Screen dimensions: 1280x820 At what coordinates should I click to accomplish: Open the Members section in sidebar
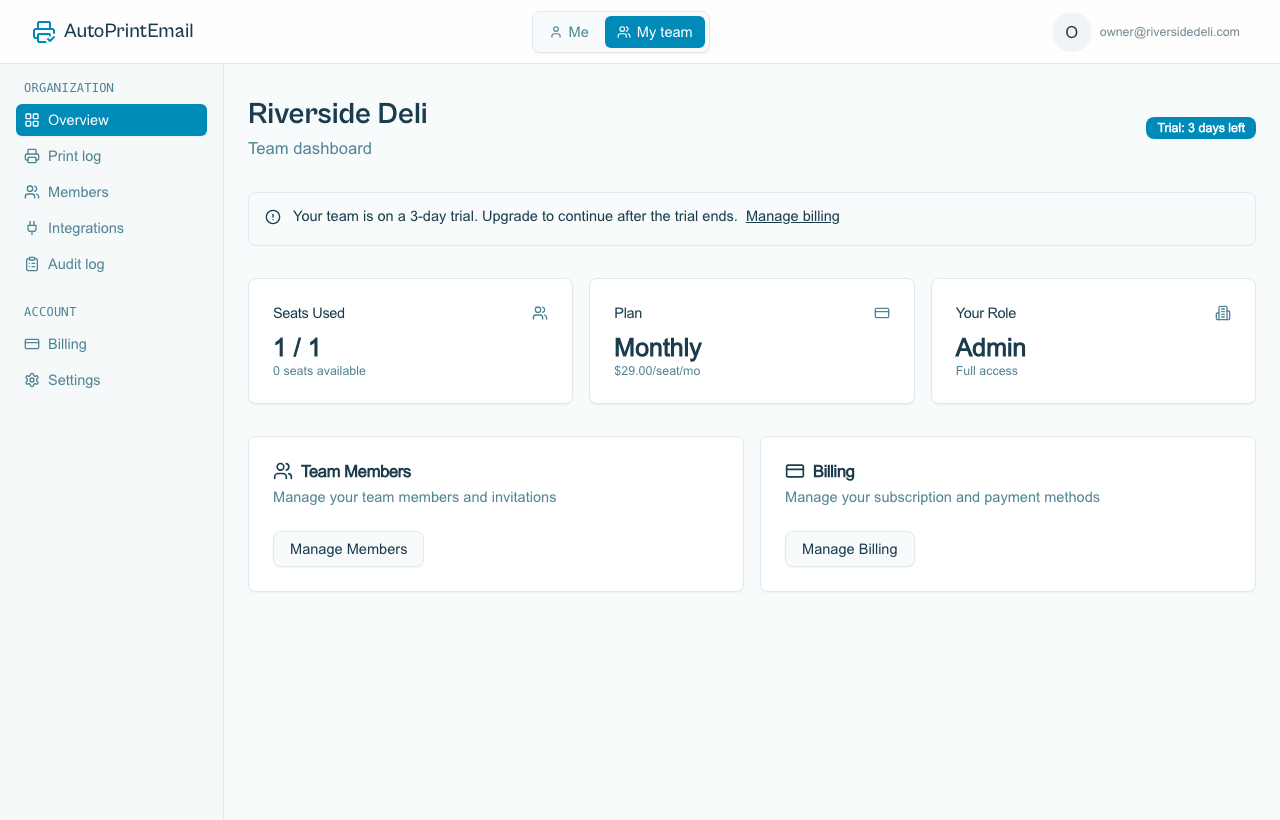tap(111, 192)
